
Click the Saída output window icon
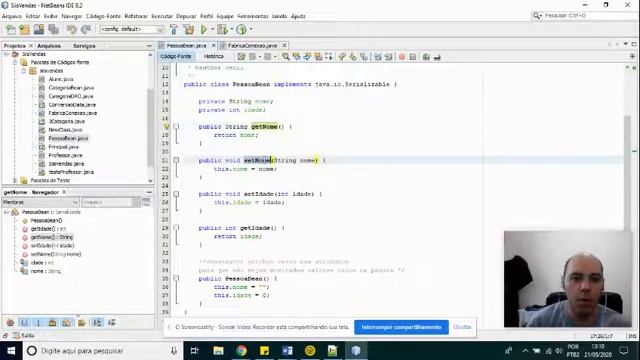(16, 336)
